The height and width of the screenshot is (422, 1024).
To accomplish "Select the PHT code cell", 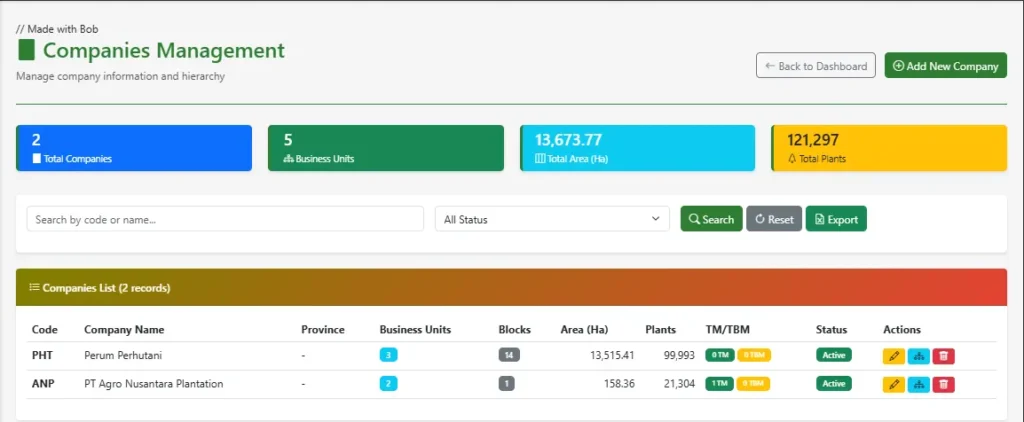I will coord(42,355).
